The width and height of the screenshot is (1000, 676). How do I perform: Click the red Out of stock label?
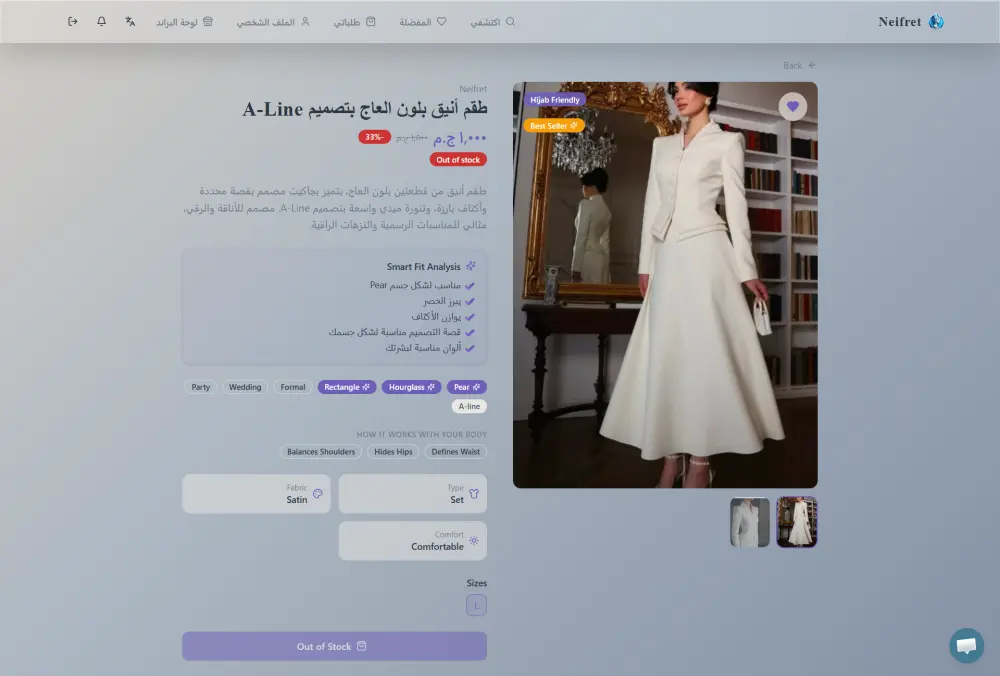point(458,160)
